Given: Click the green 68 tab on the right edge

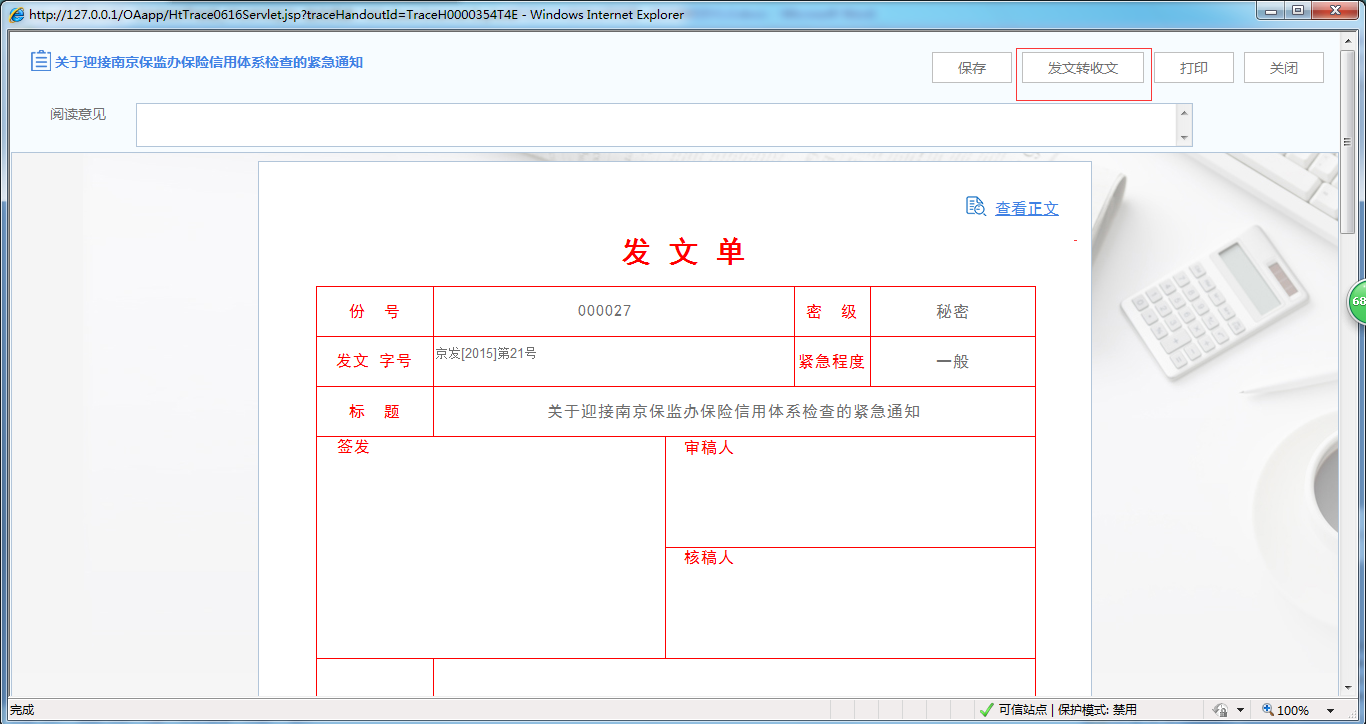Looking at the screenshot, I should point(1359,300).
